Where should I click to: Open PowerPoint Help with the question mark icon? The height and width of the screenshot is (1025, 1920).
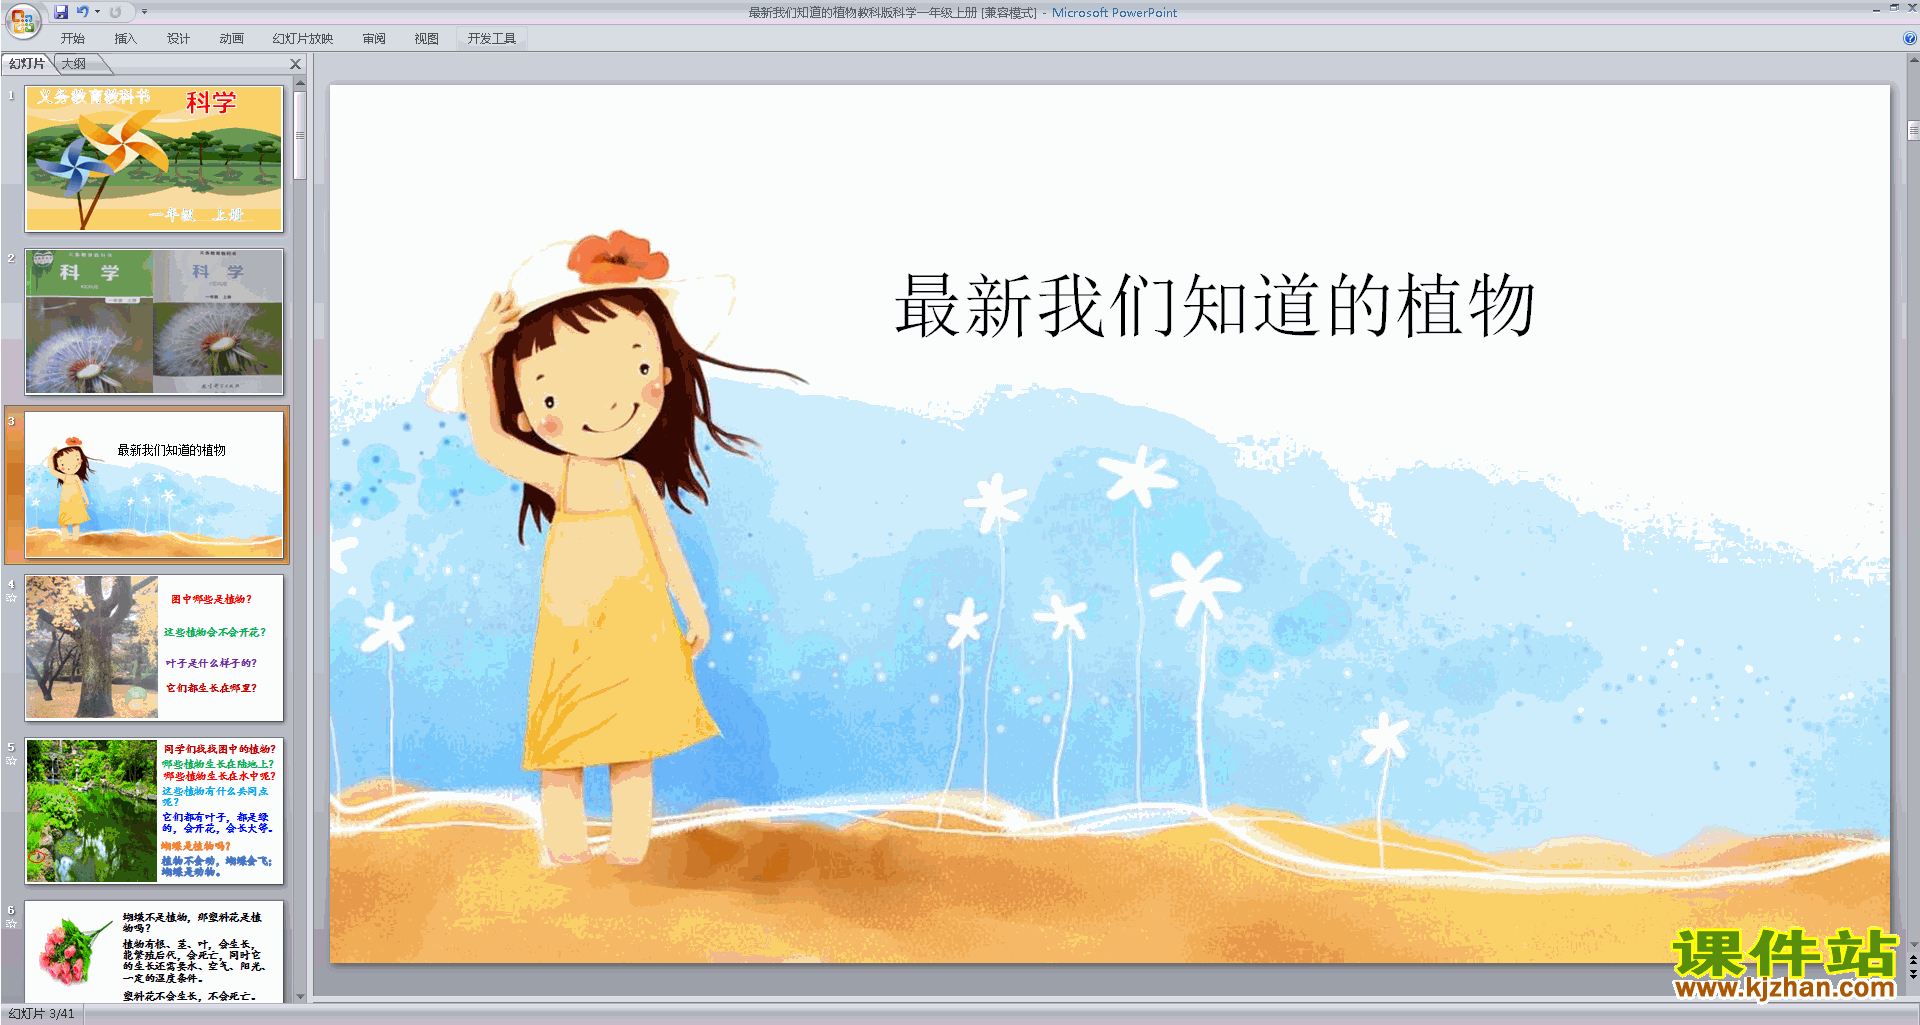[x=1909, y=38]
